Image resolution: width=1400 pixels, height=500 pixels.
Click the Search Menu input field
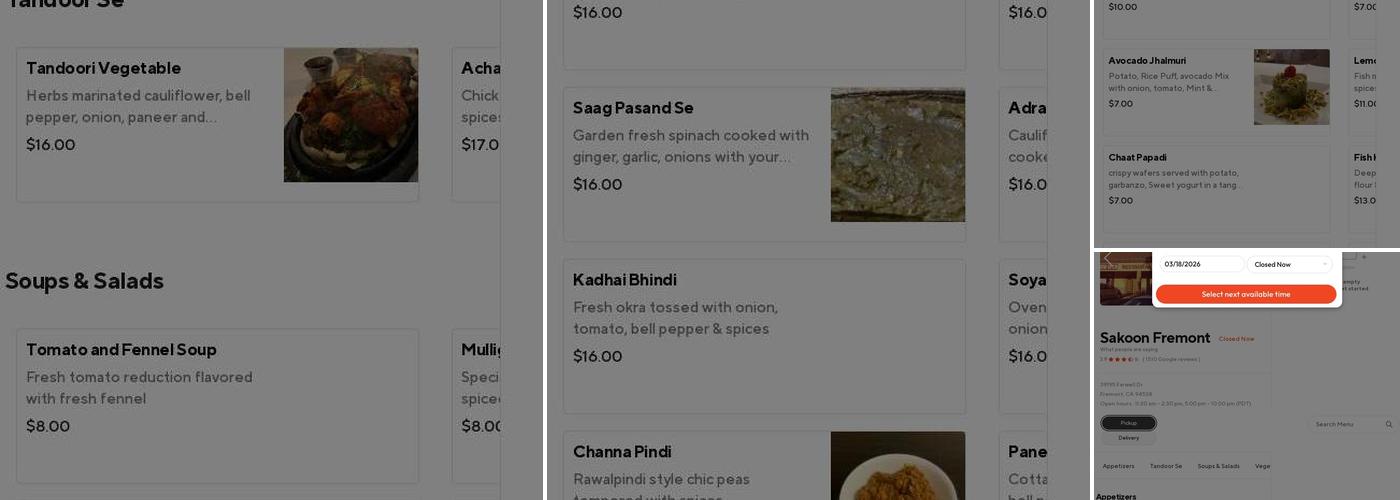[x=1345, y=425]
